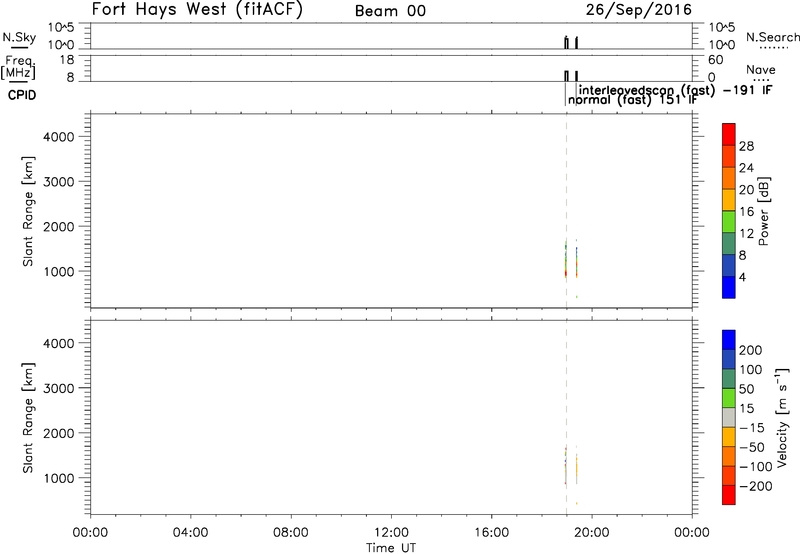Click the 'Velocity [m s-1]' colorbar label
The height and width of the screenshot is (554, 800).
click(x=782, y=417)
